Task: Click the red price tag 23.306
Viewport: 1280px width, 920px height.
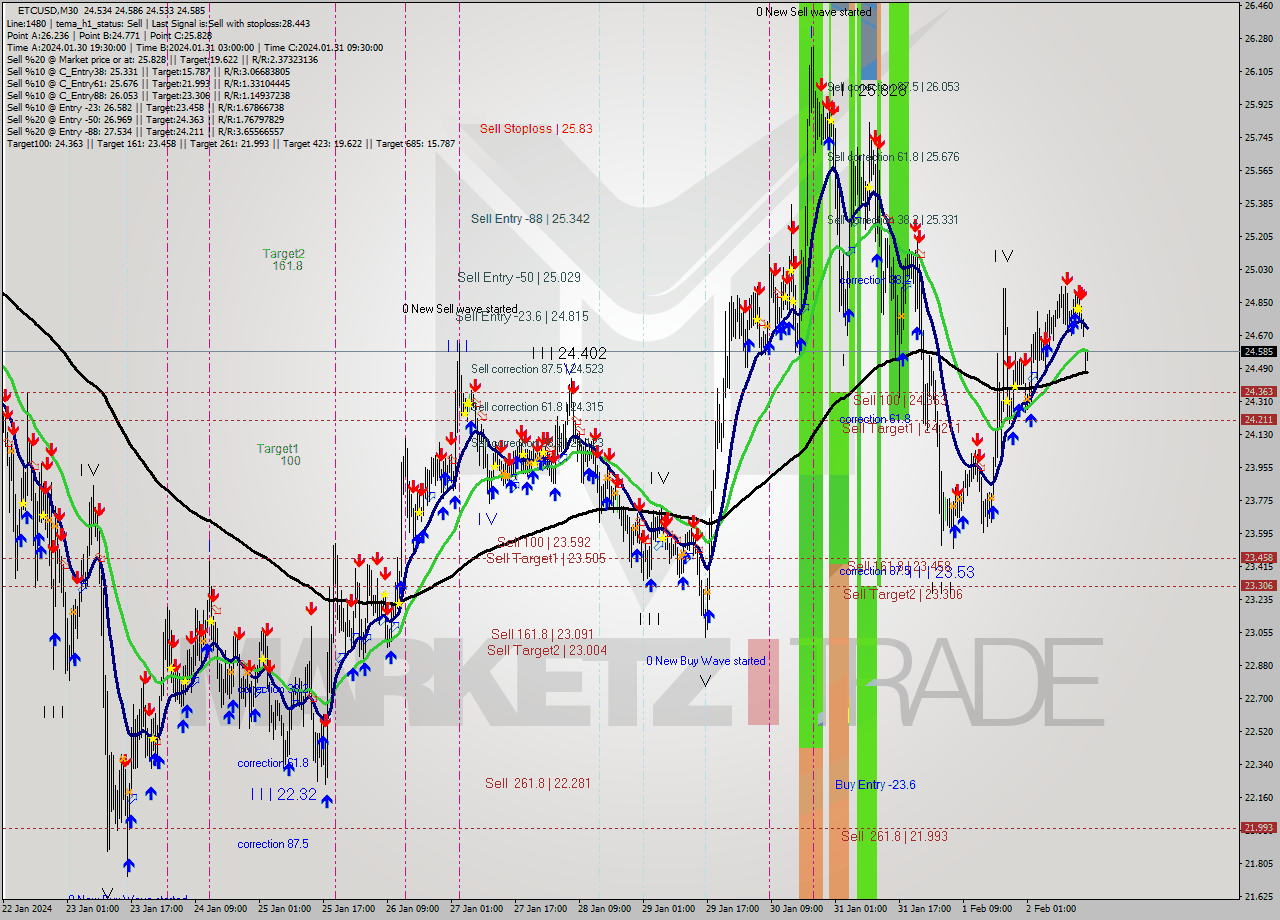Action: pyautogui.click(x=1258, y=586)
